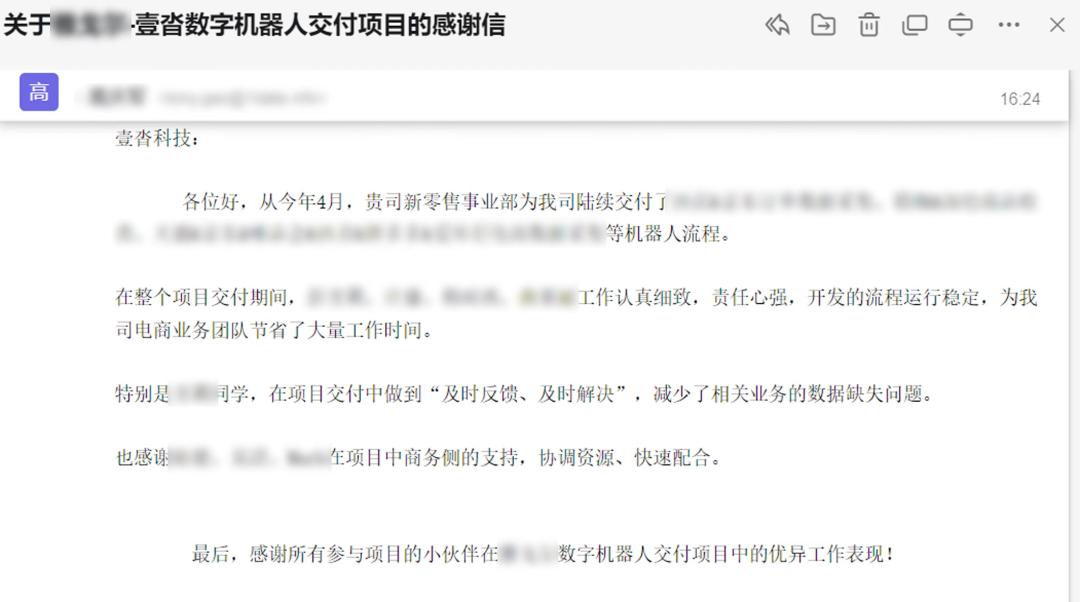This screenshot has height=602, width=1080.
Task: Open the three-dot more actions menu
Action: click(1008, 25)
